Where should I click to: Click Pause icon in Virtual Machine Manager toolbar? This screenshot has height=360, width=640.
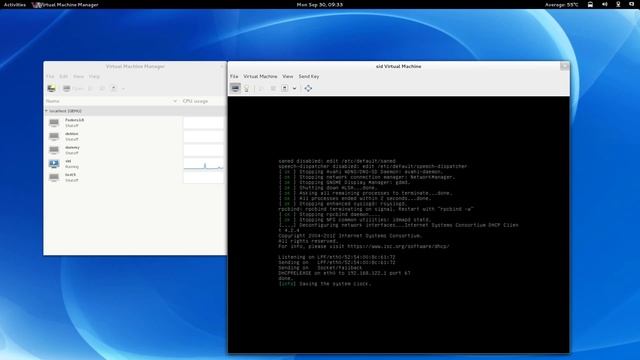(102, 88)
